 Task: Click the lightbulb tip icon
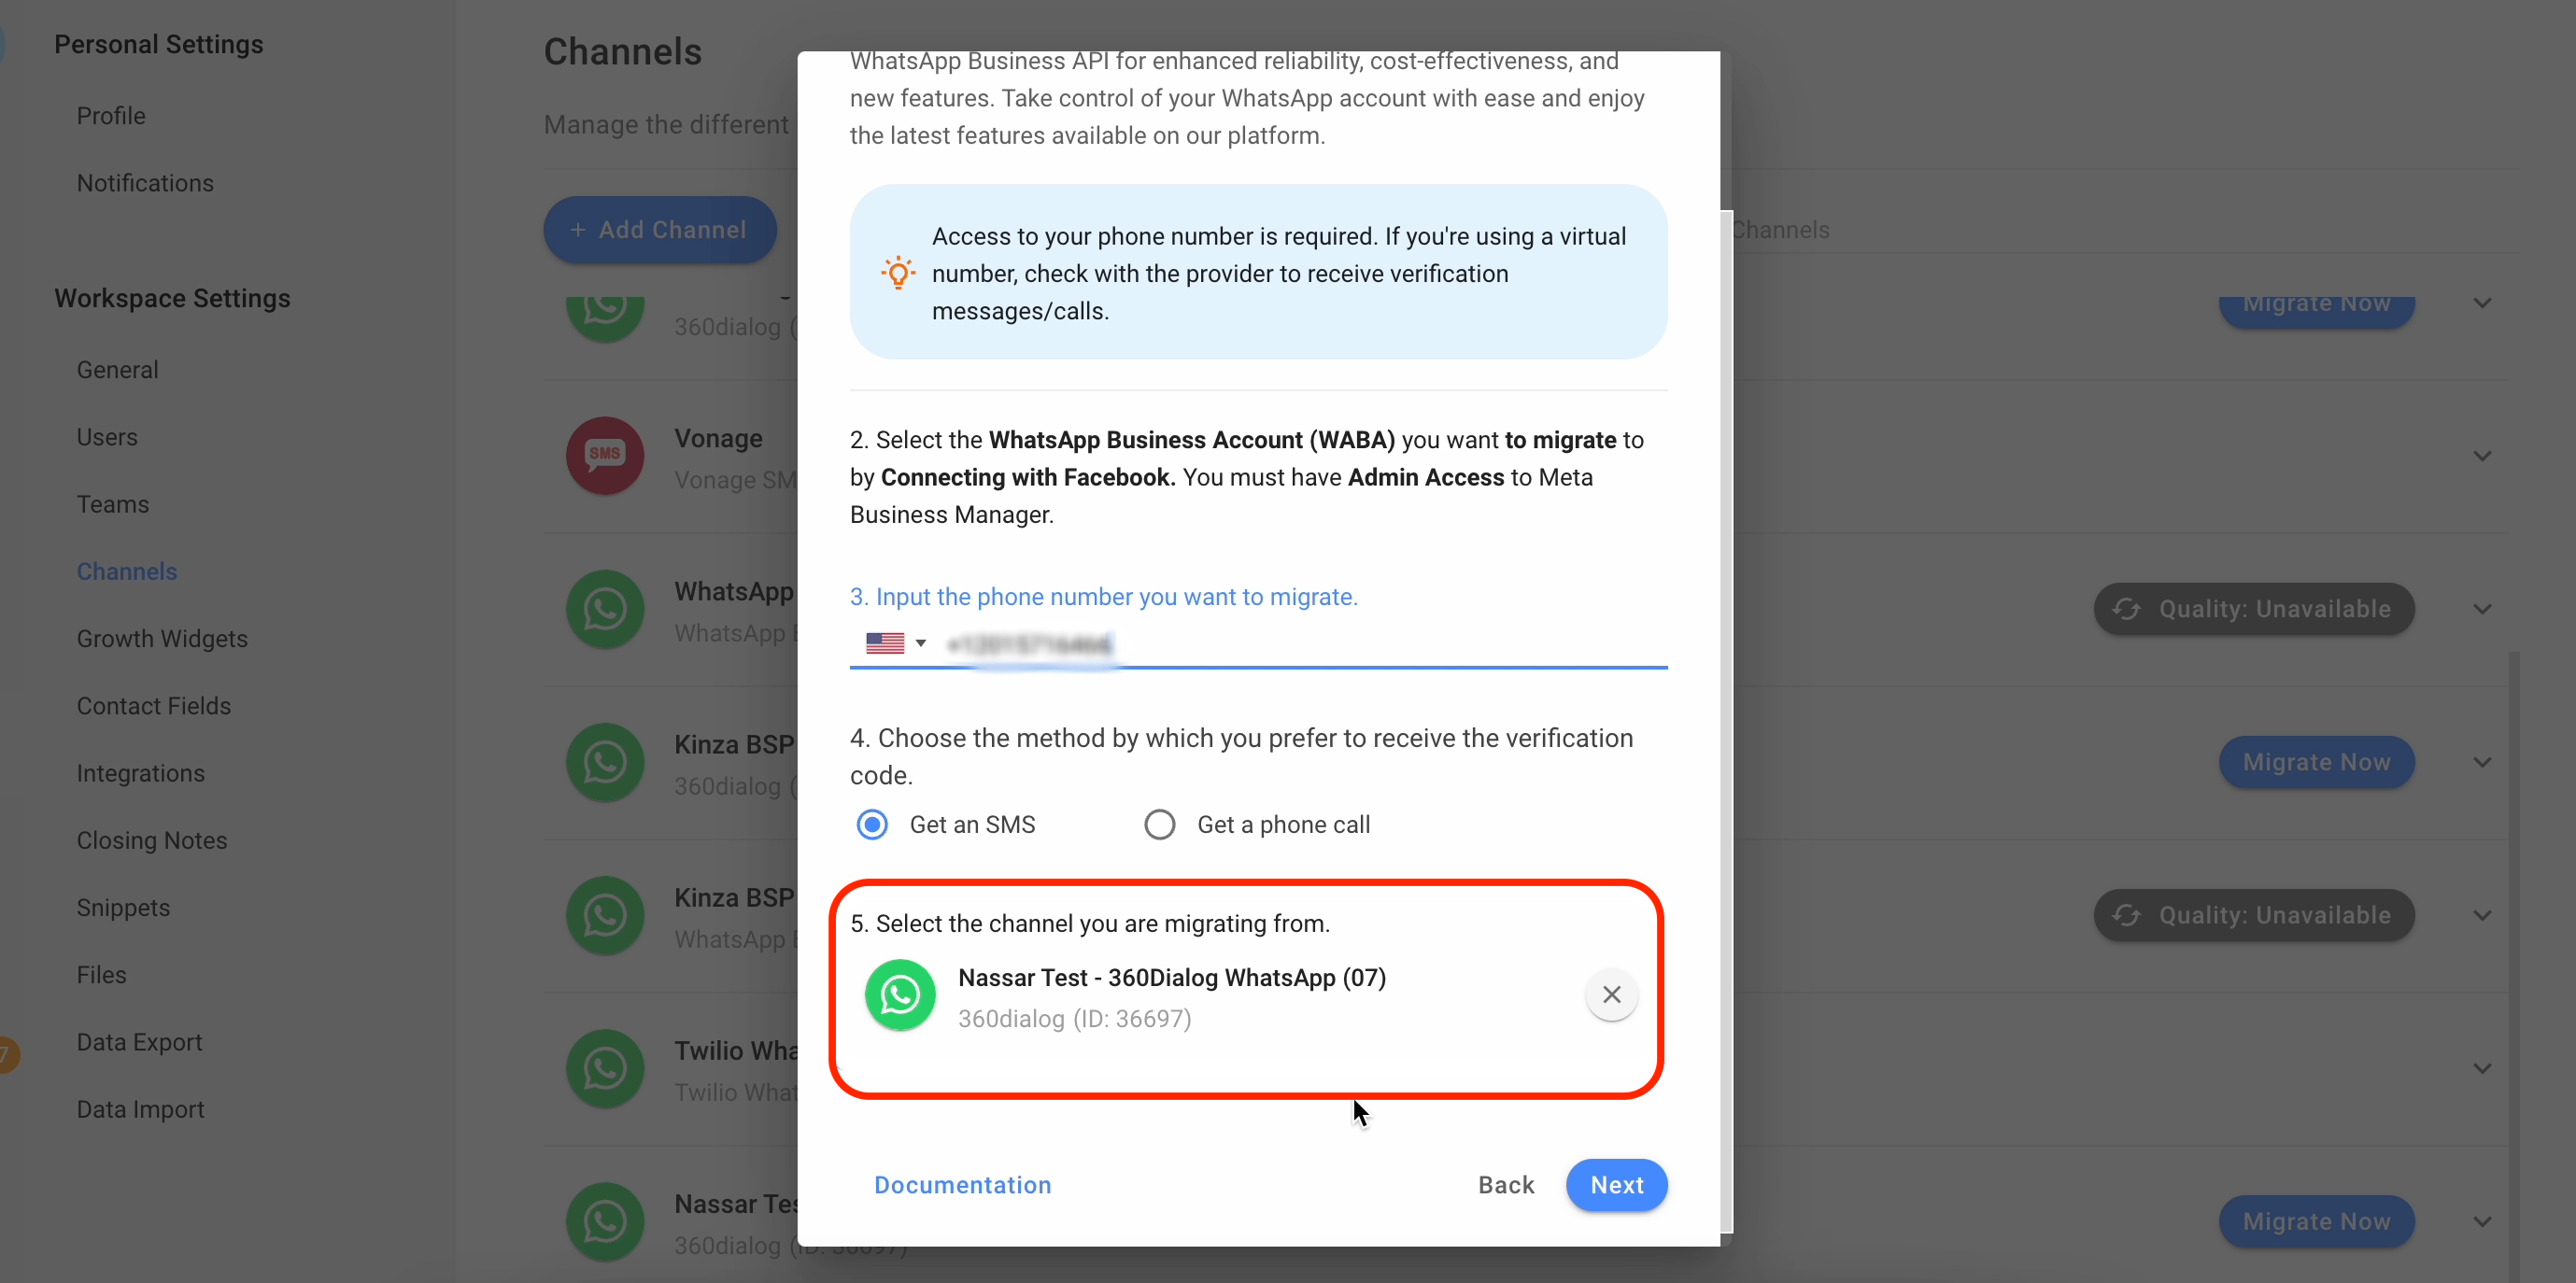[898, 272]
